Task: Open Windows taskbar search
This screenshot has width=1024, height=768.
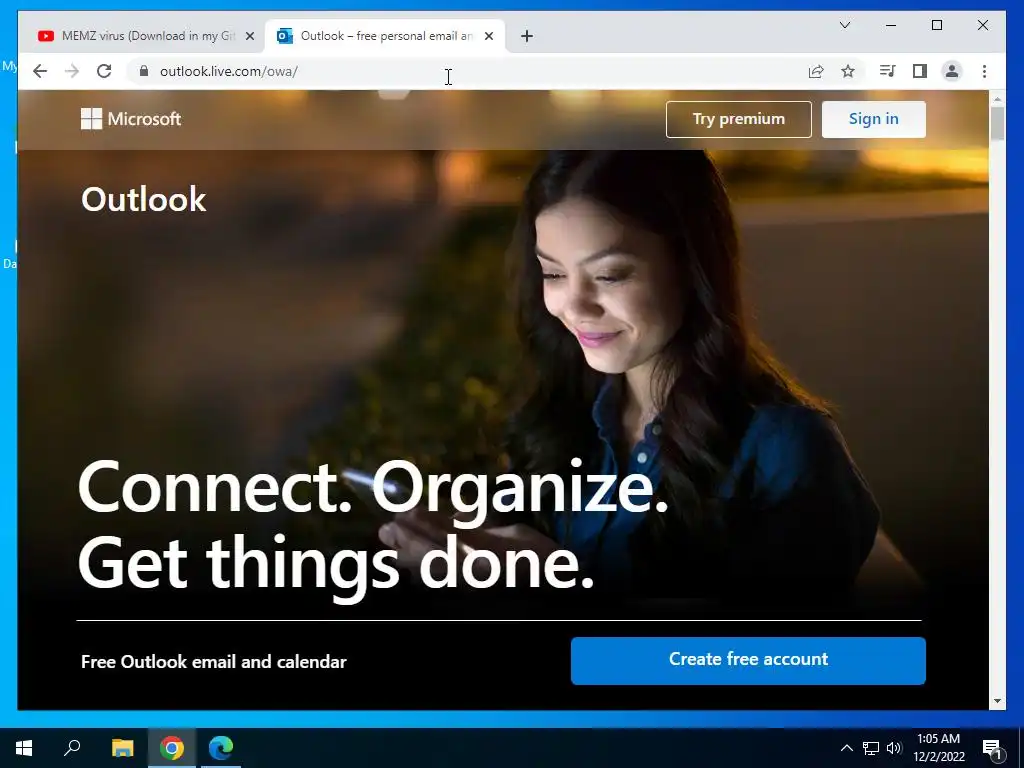Action: pyautogui.click(x=72, y=748)
